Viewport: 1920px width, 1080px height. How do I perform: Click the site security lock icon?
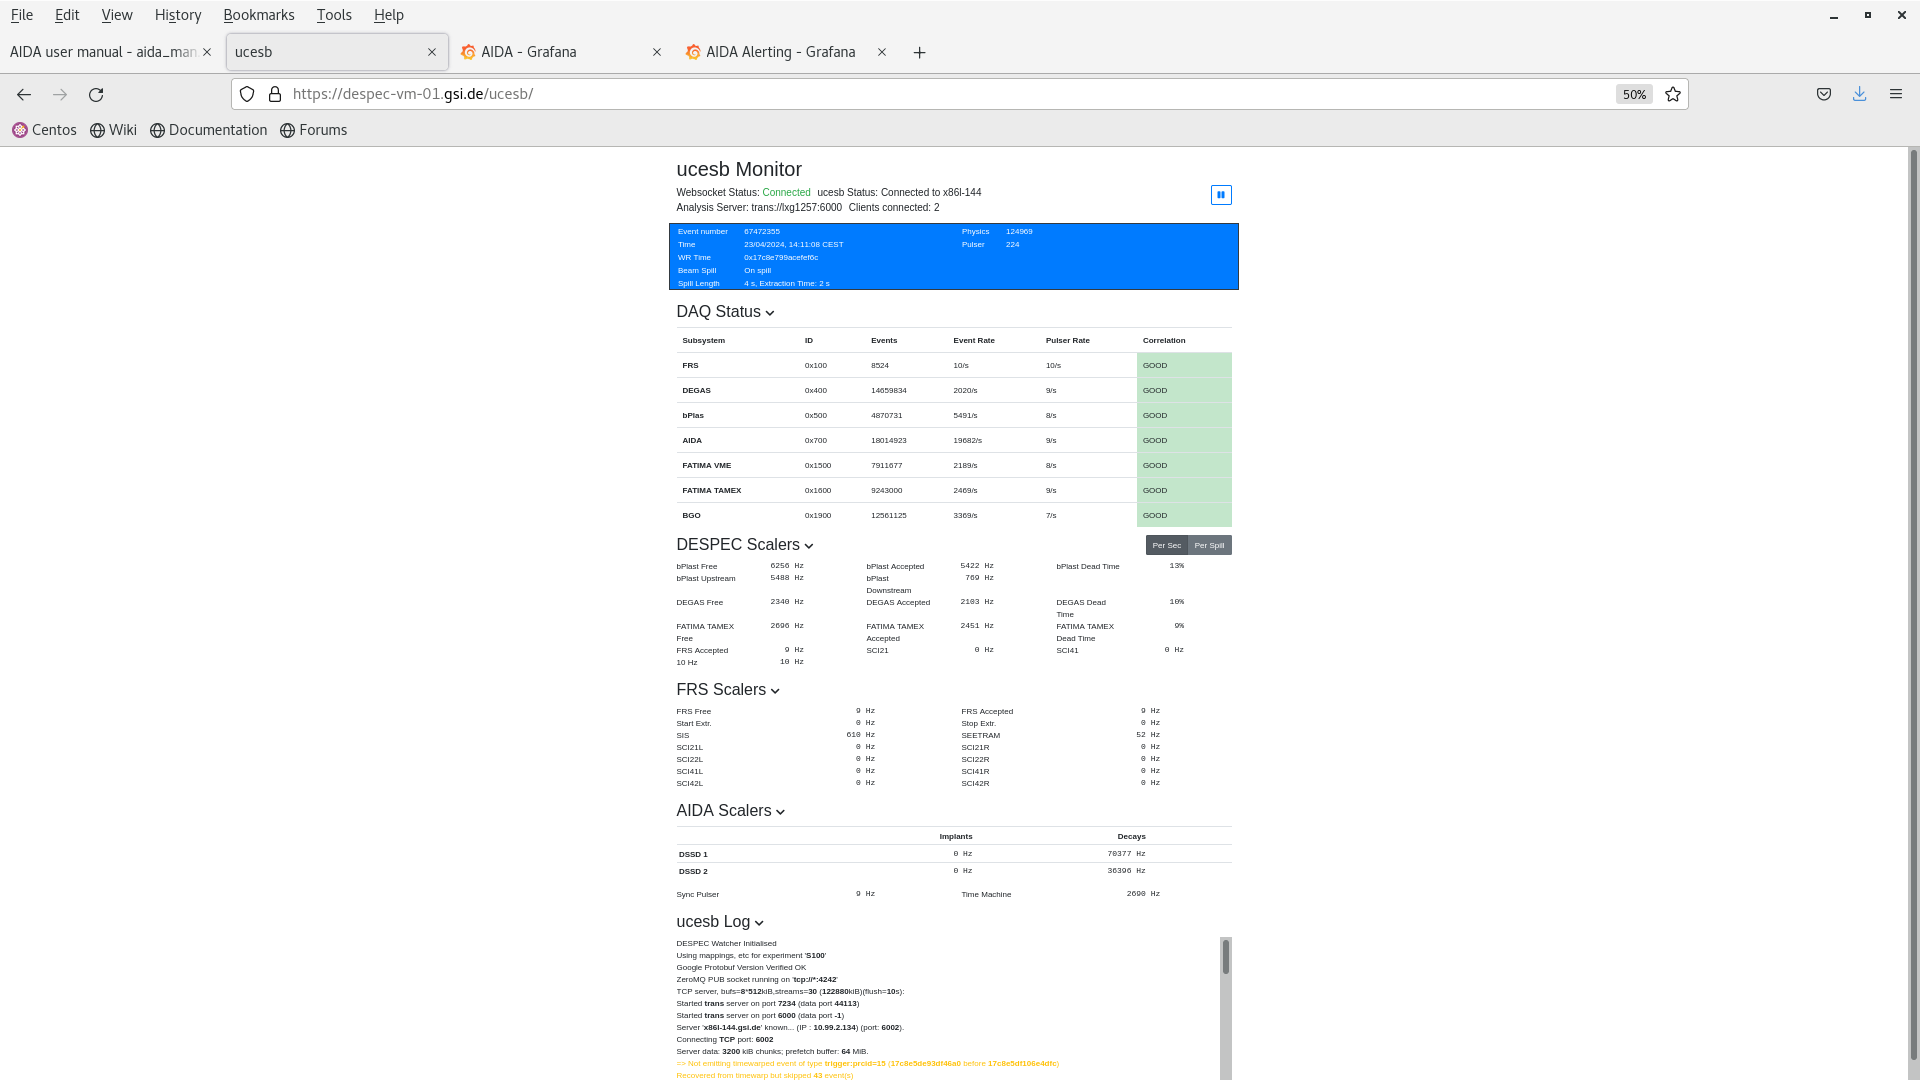pos(275,94)
